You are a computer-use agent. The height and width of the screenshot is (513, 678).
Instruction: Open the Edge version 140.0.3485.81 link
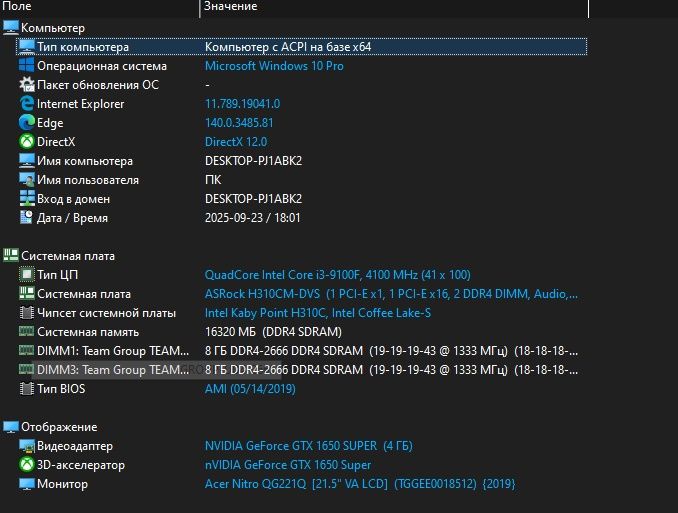[x=239, y=123]
